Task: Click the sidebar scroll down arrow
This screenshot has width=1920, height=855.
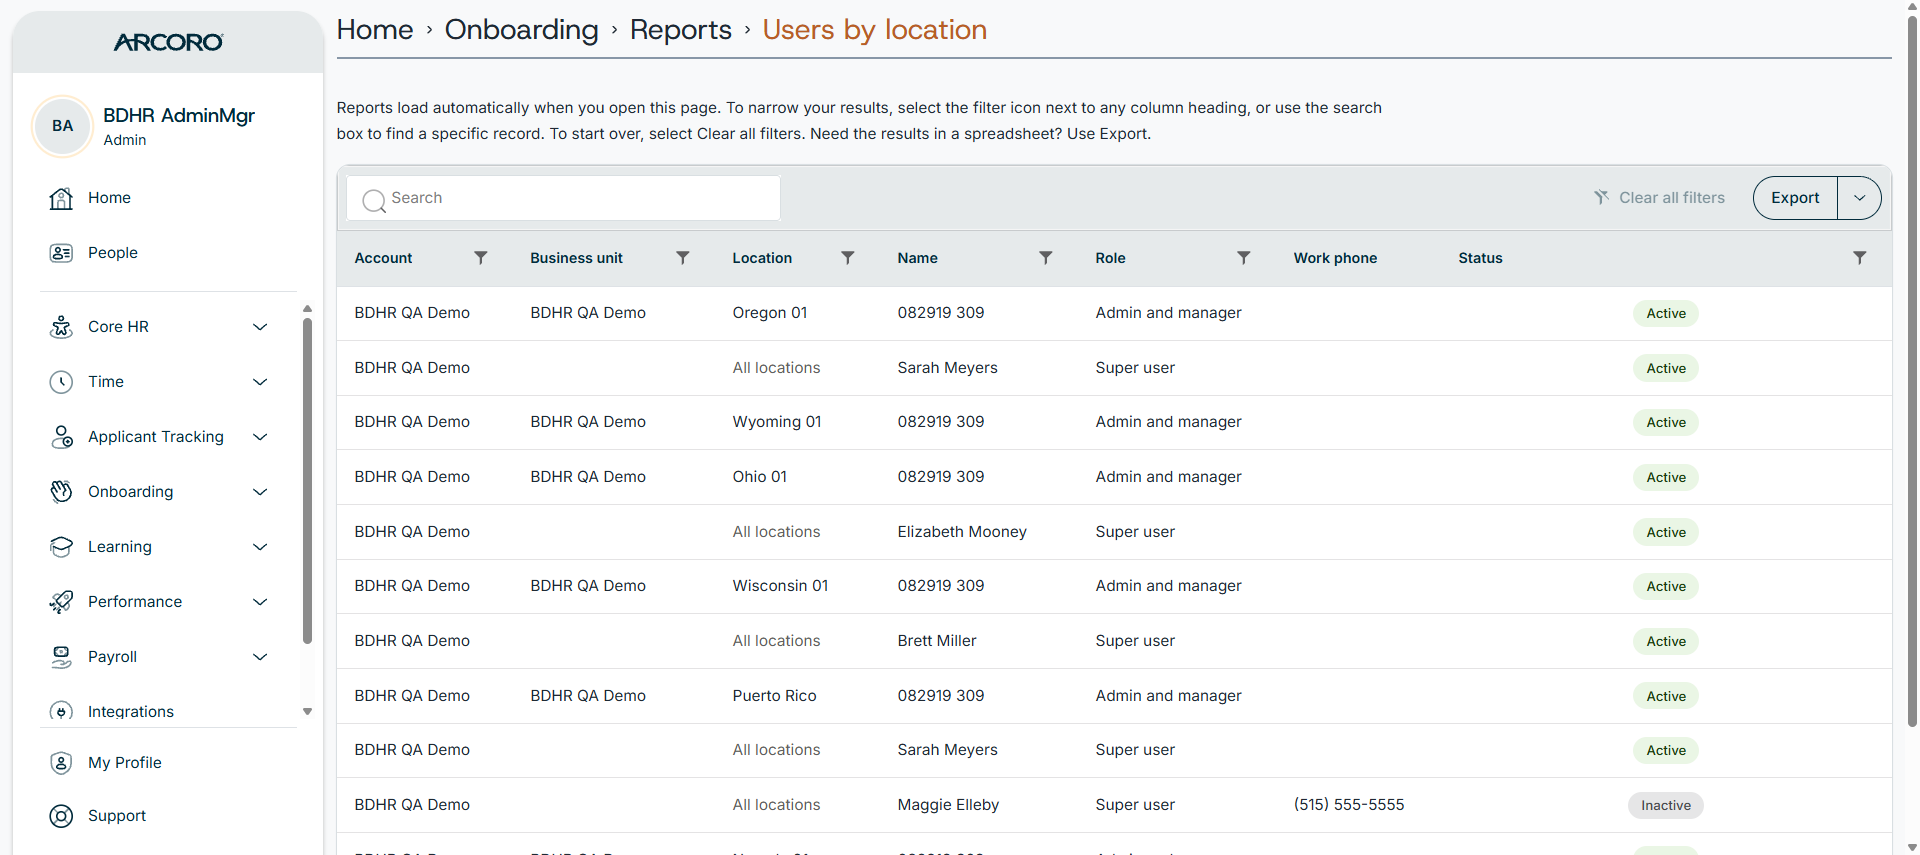Action: coord(307,712)
